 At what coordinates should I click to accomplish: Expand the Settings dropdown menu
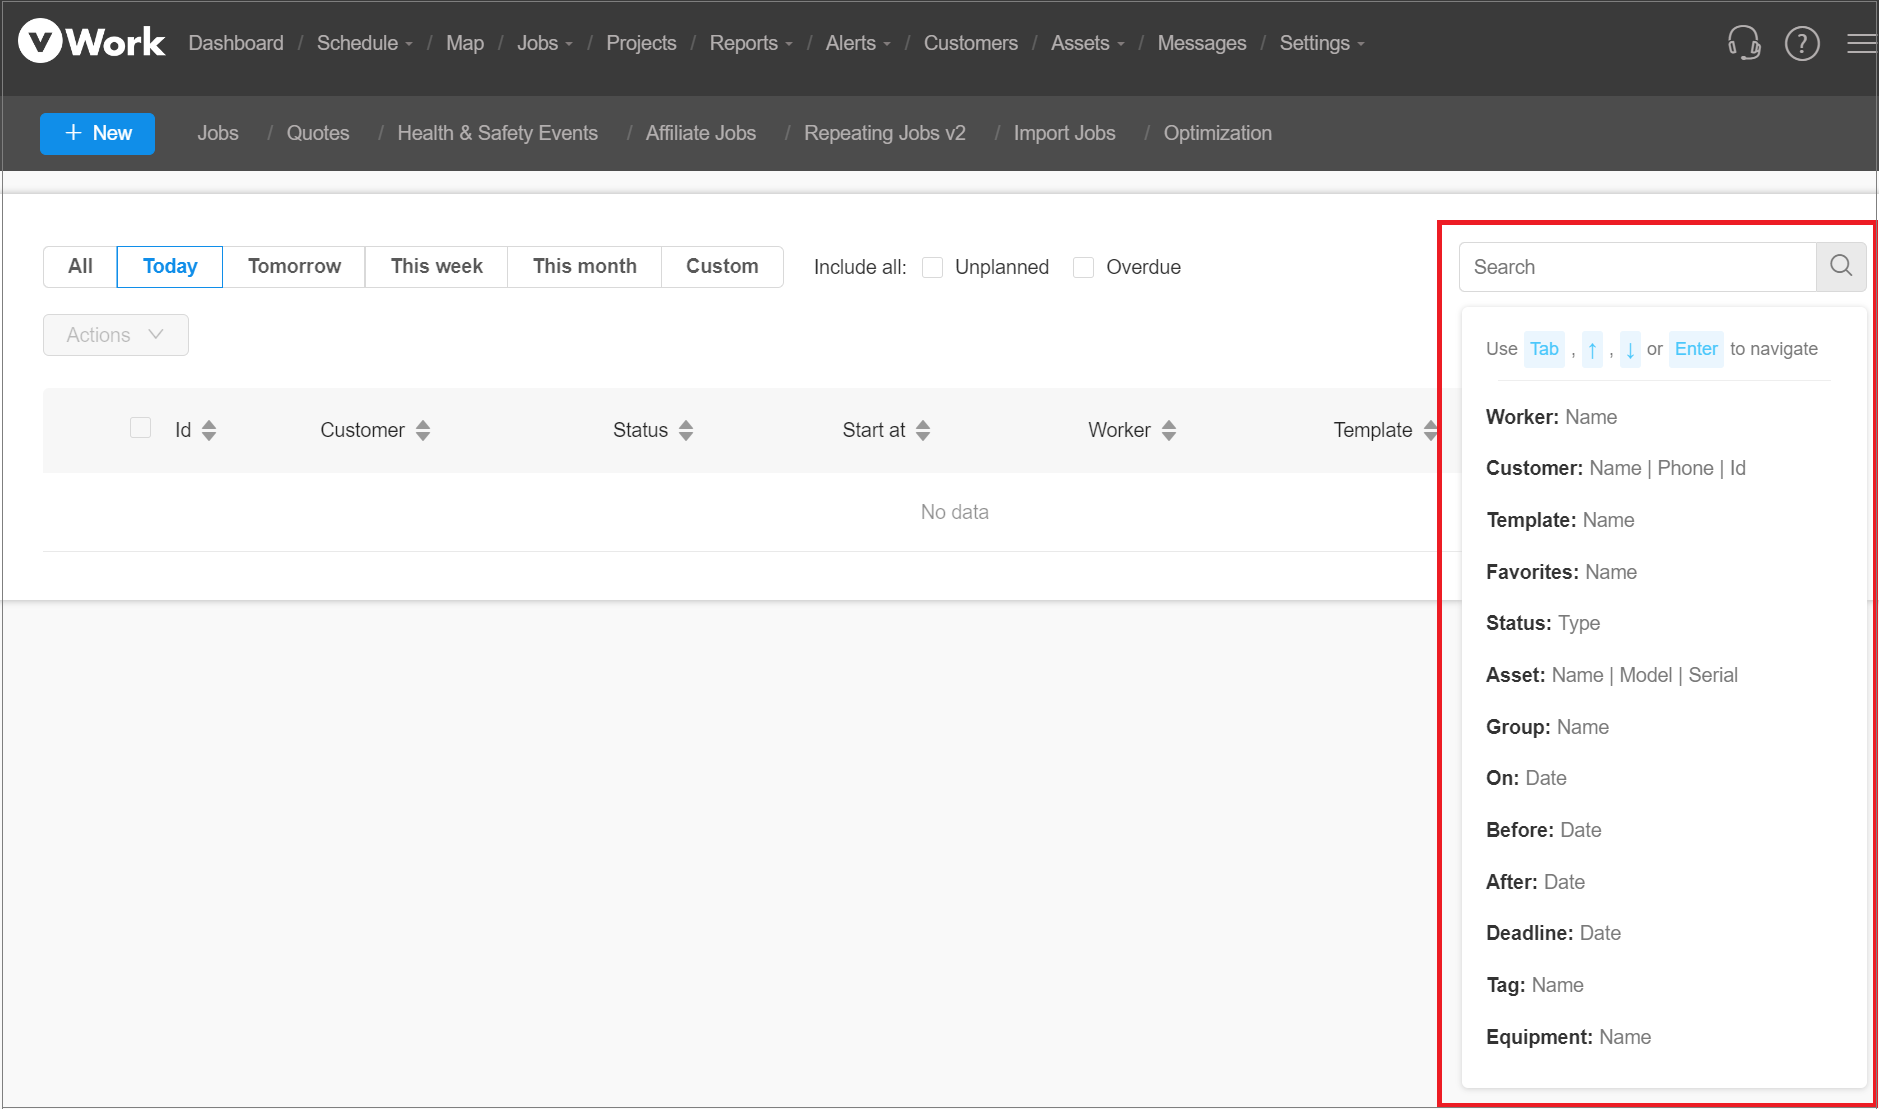pyautogui.click(x=1321, y=43)
